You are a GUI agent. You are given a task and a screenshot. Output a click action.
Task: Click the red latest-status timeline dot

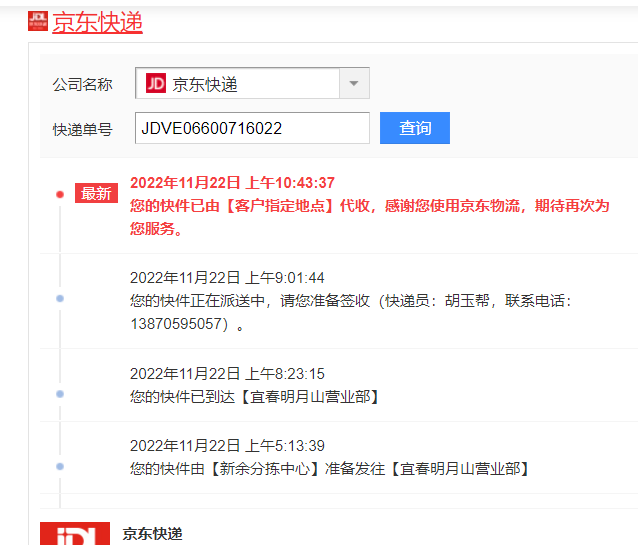60,195
